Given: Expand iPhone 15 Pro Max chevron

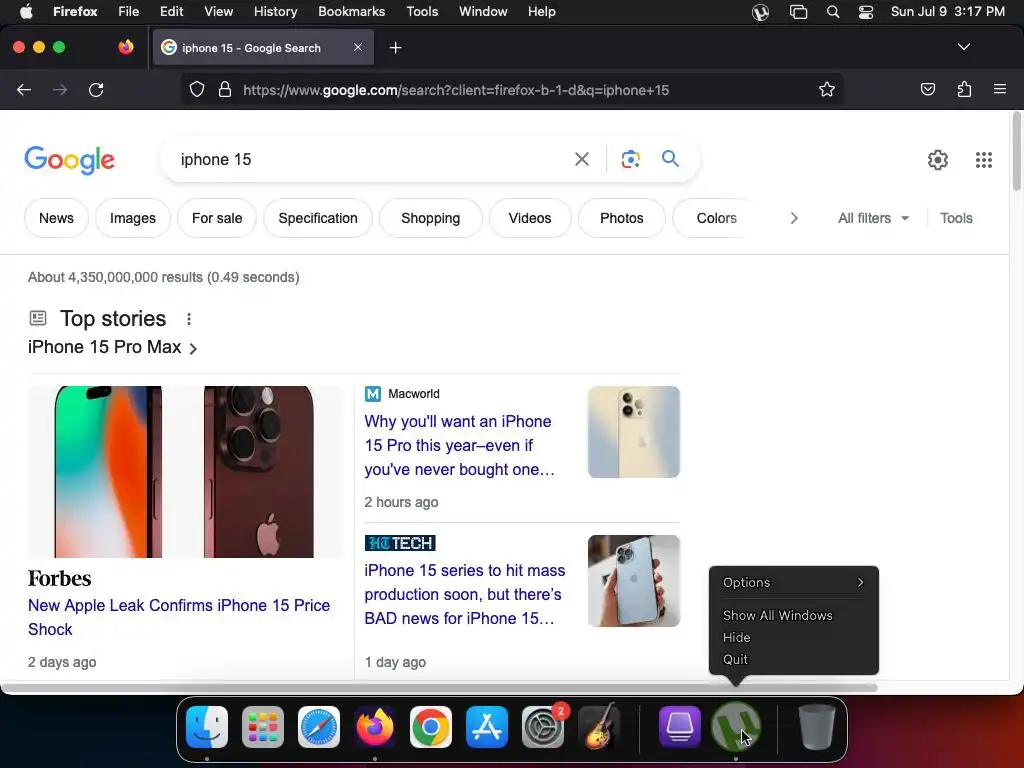Looking at the screenshot, I should point(193,349).
